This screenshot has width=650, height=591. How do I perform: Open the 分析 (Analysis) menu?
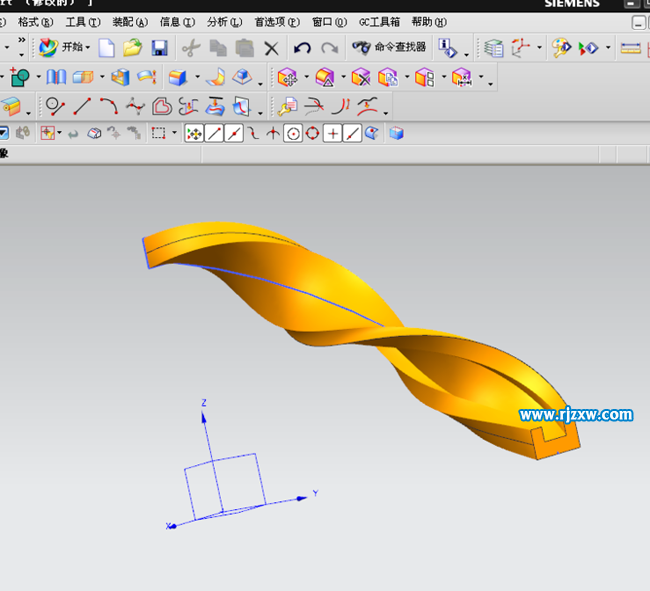pos(223,21)
